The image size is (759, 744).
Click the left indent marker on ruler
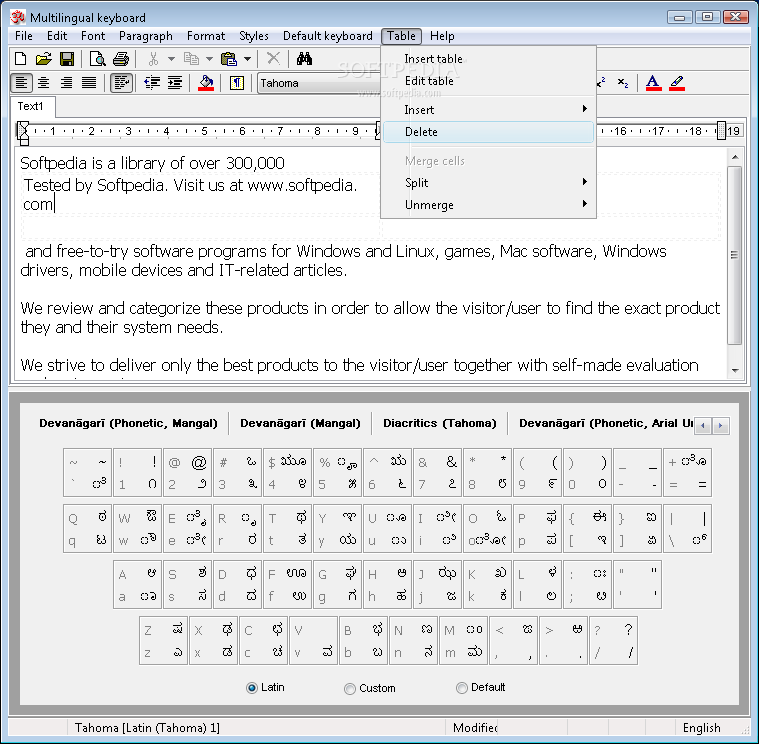pos(23,141)
